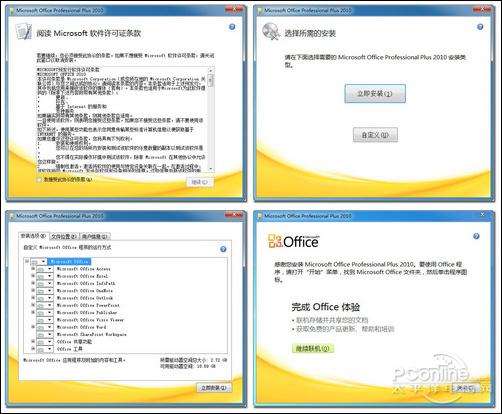The width and height of the screenshot is (502, 414).
Task: Click help icon in installation type window
Action: (x=480, y=27)
